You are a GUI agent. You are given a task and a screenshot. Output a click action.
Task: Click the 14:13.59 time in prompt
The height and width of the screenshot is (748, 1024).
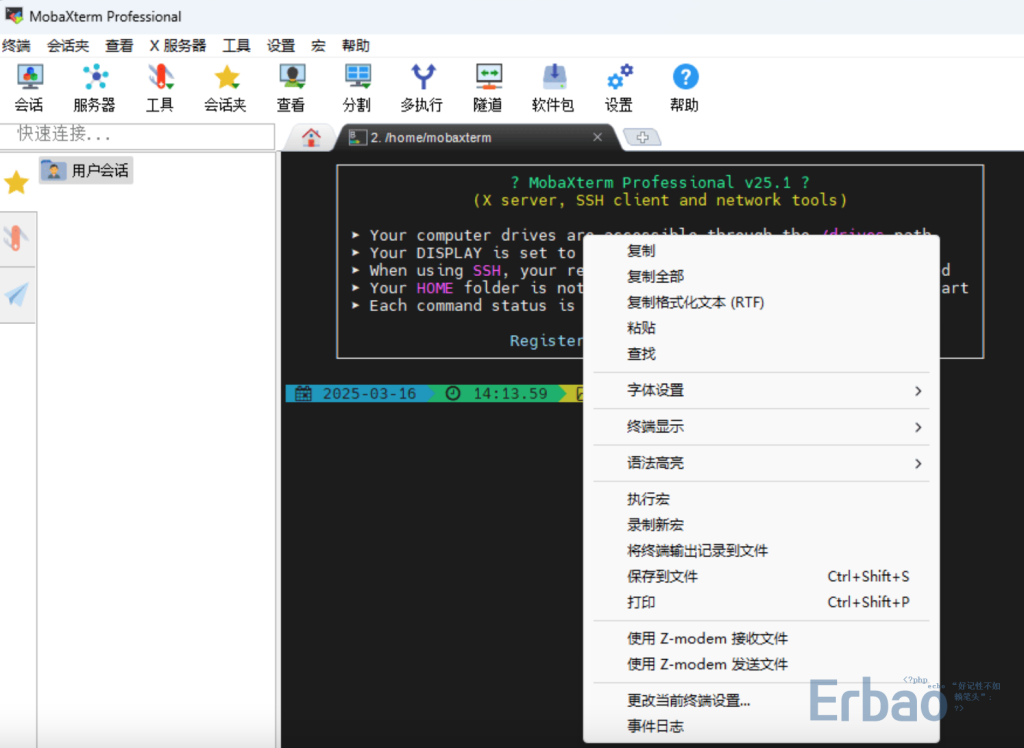pyautogui.click(x=510, y=393)
